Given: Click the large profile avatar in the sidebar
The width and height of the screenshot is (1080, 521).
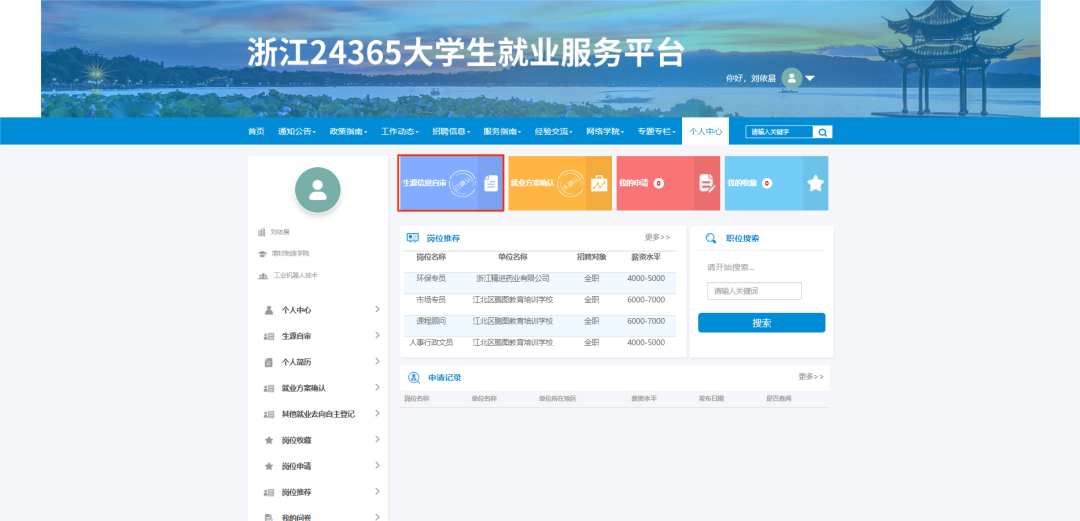Looking at the screenshot, I should (x=318, y=190).
